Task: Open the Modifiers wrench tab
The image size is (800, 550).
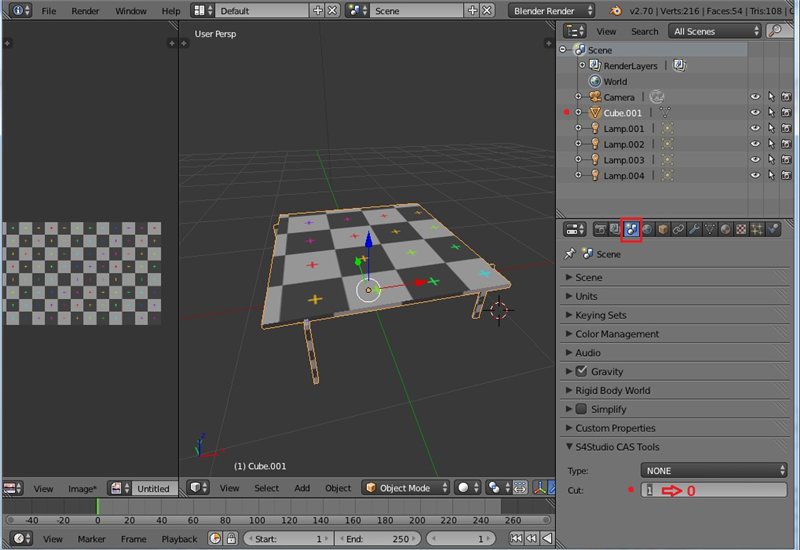Action: 695,229
